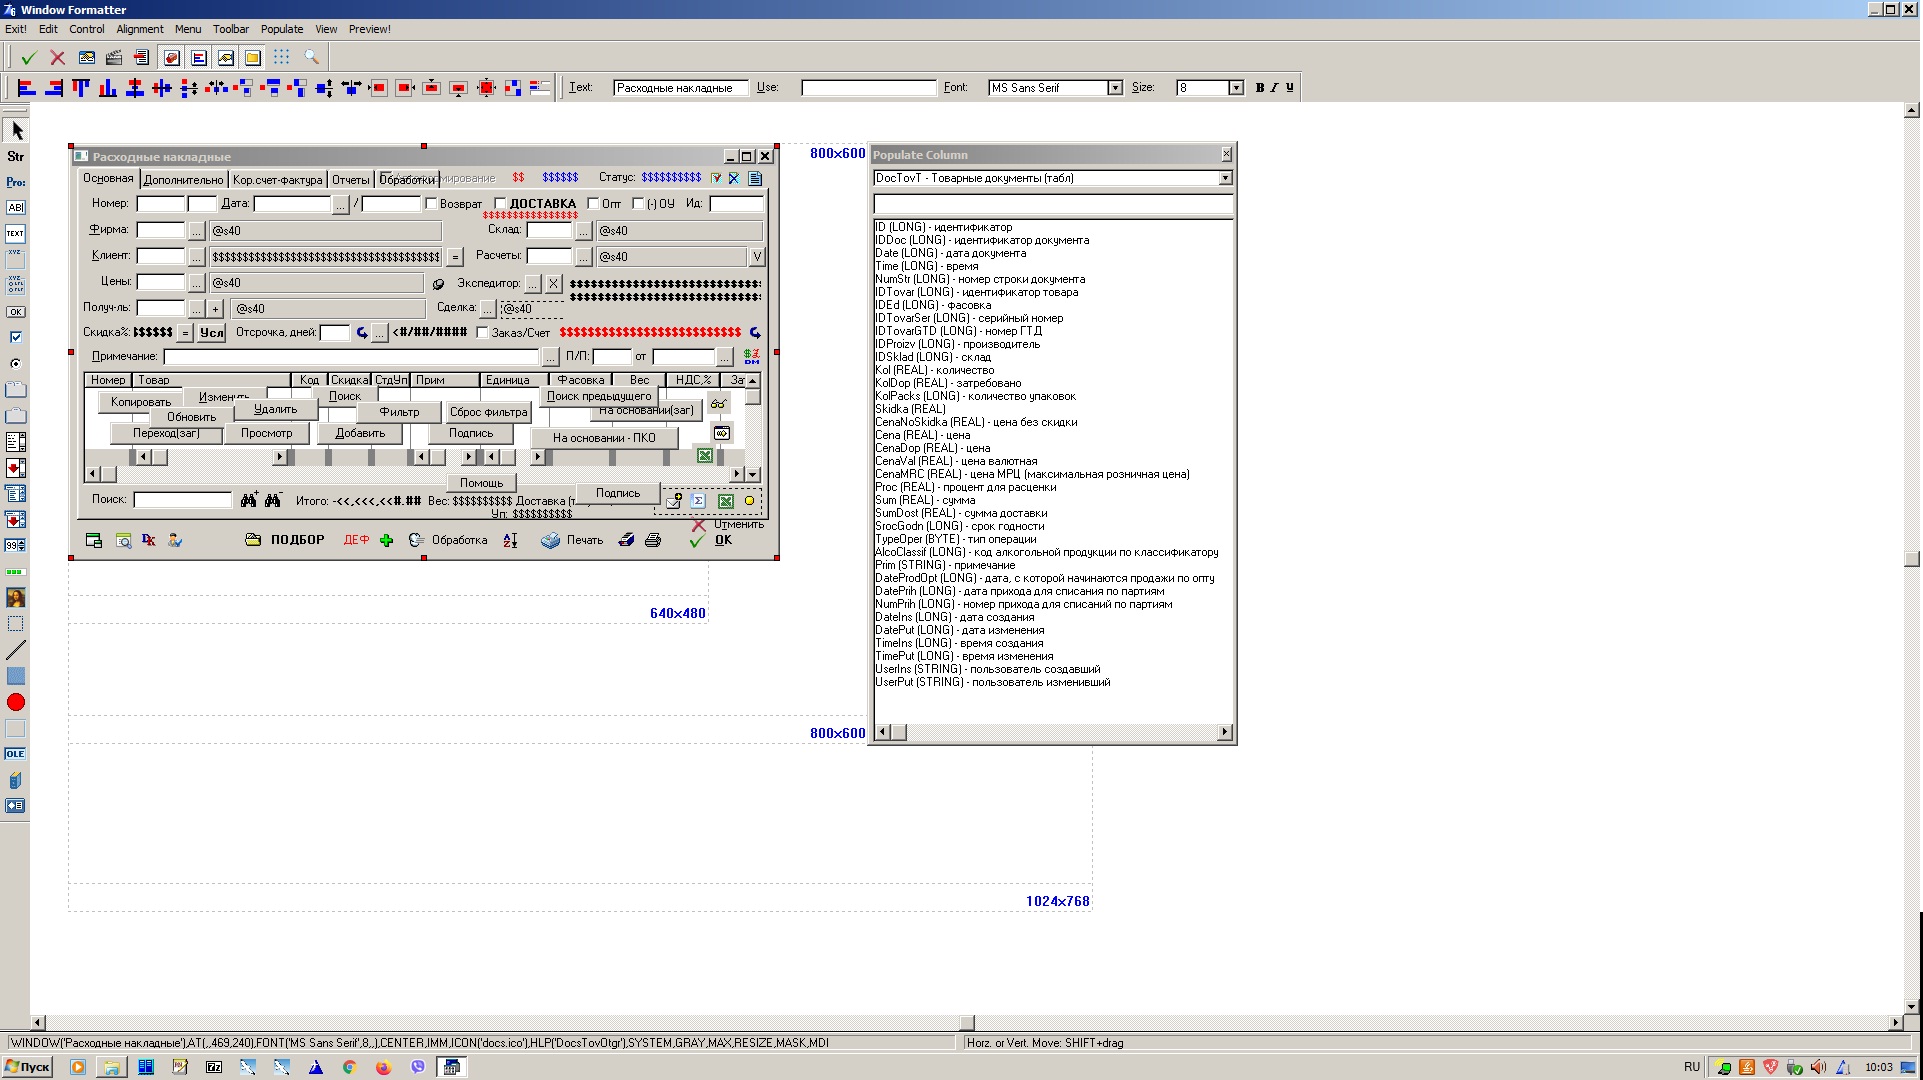
Task: Select the red ellipse control tool
Action: click(x=15, y=702)
